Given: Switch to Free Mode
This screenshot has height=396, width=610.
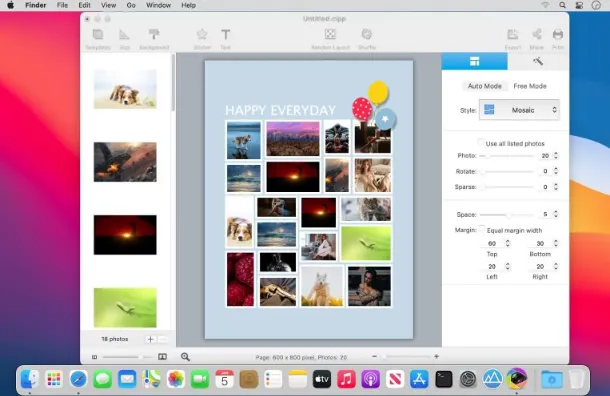Looking at the screenshot, I should pos(530,86).
